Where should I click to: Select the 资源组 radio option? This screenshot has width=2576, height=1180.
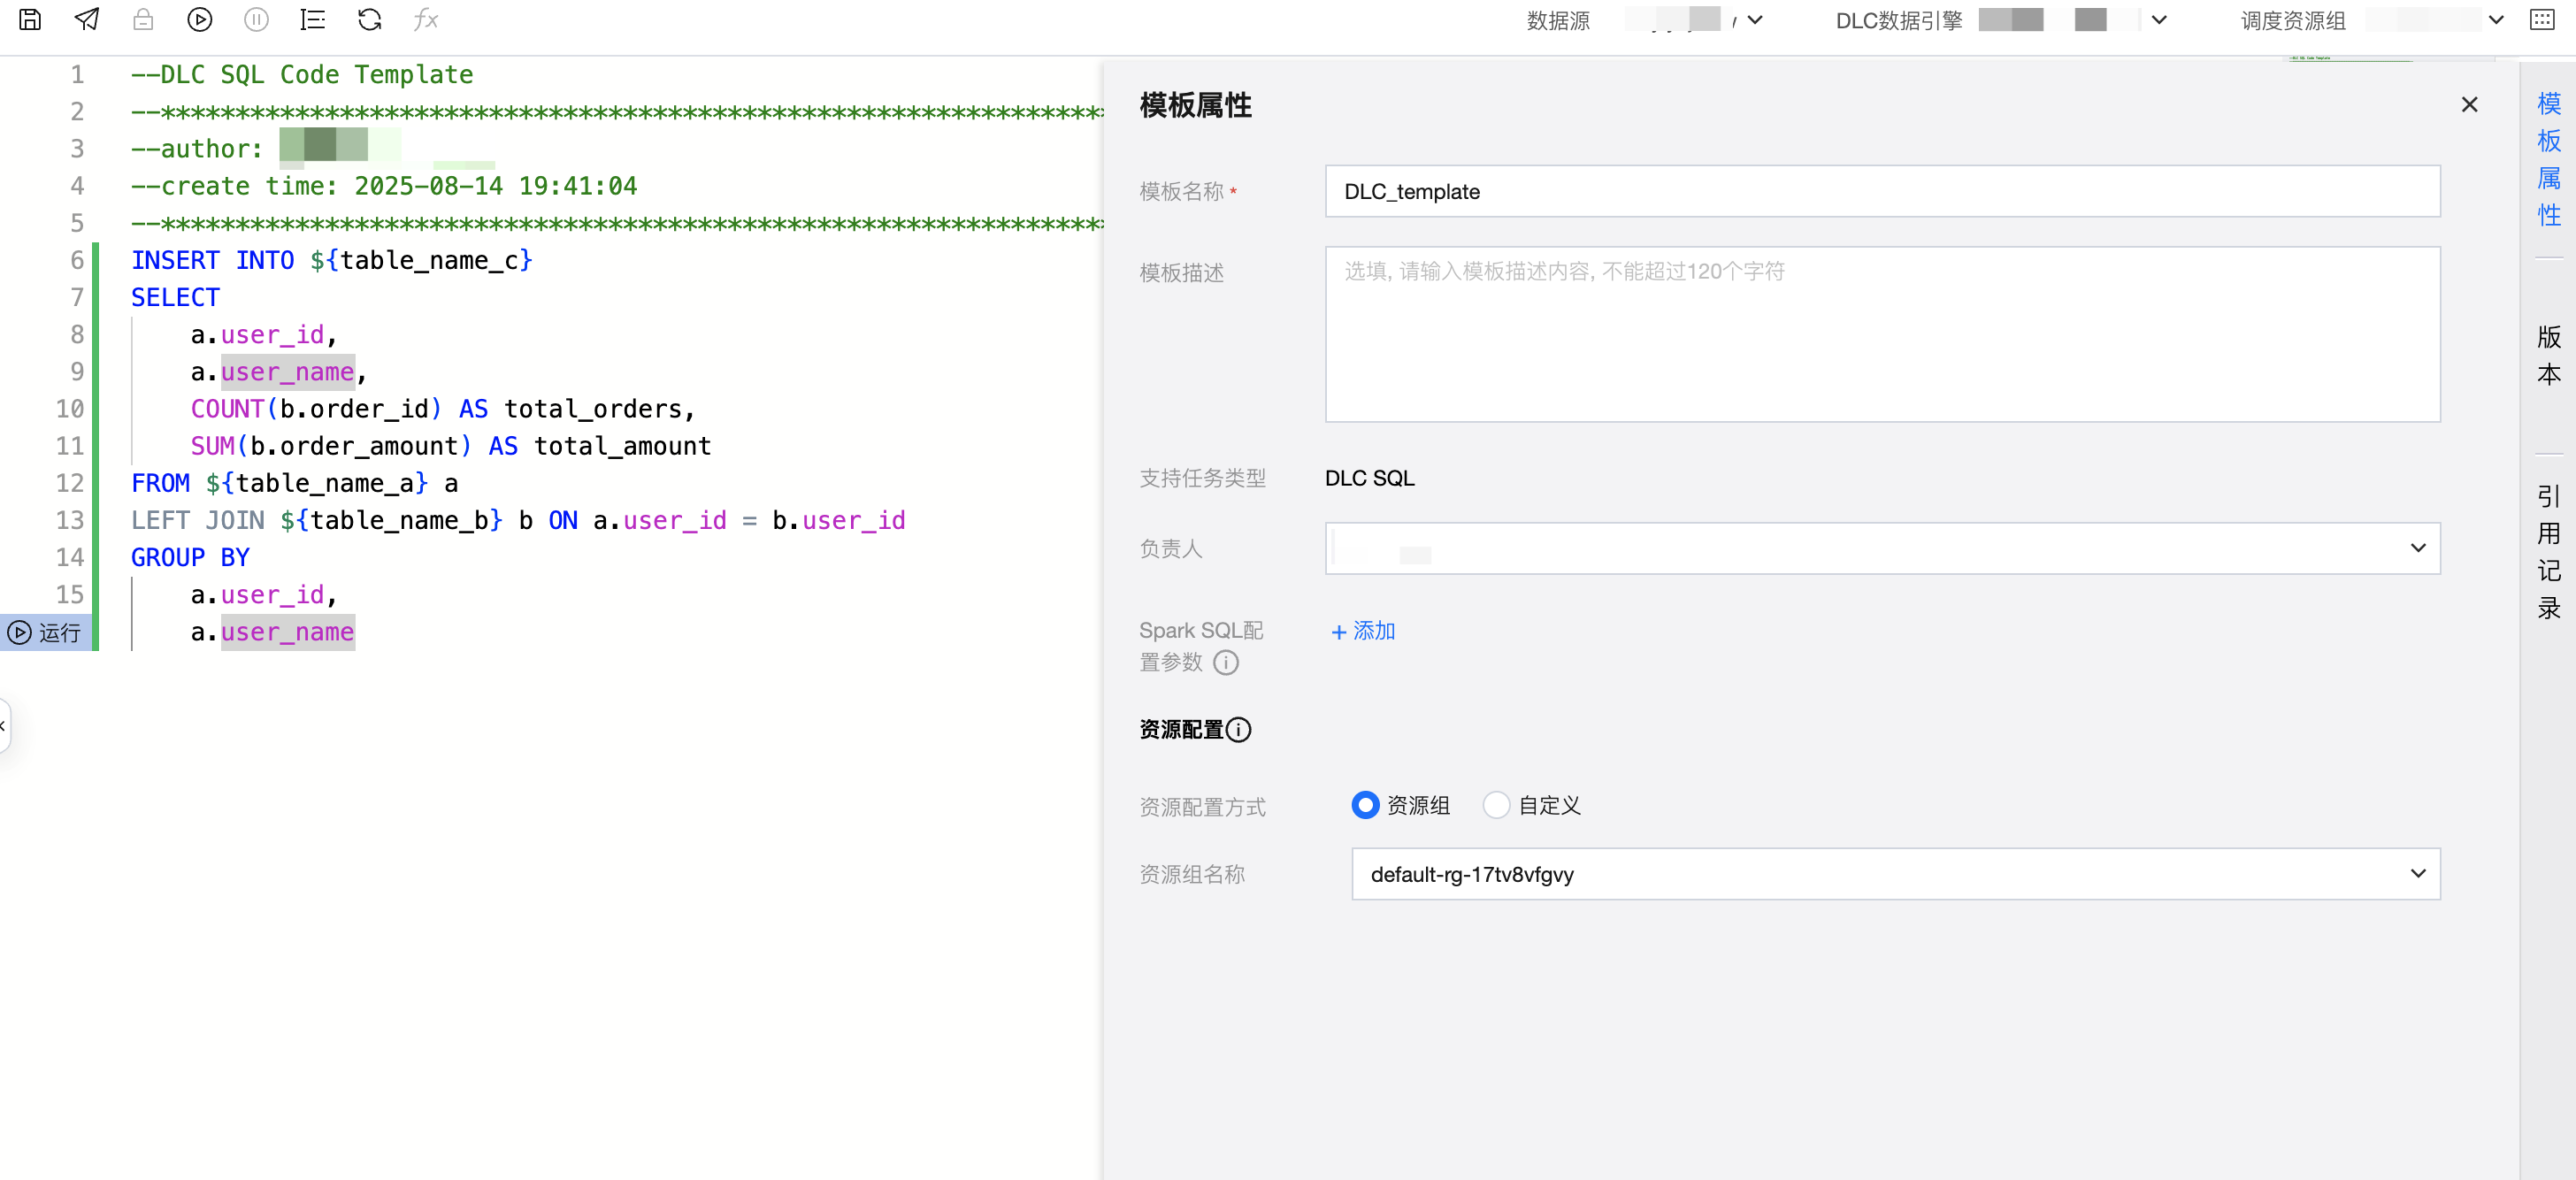coord(1365,805)
